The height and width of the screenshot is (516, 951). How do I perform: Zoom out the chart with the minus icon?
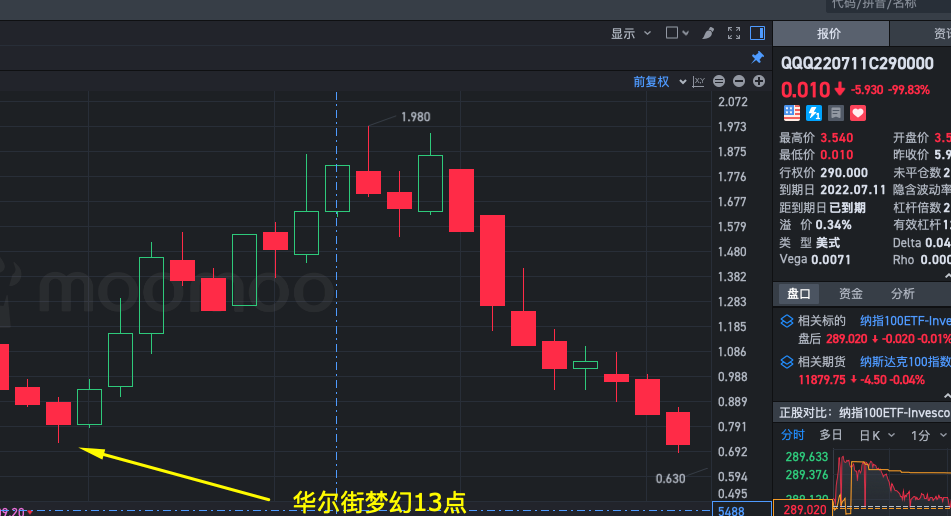739,81
